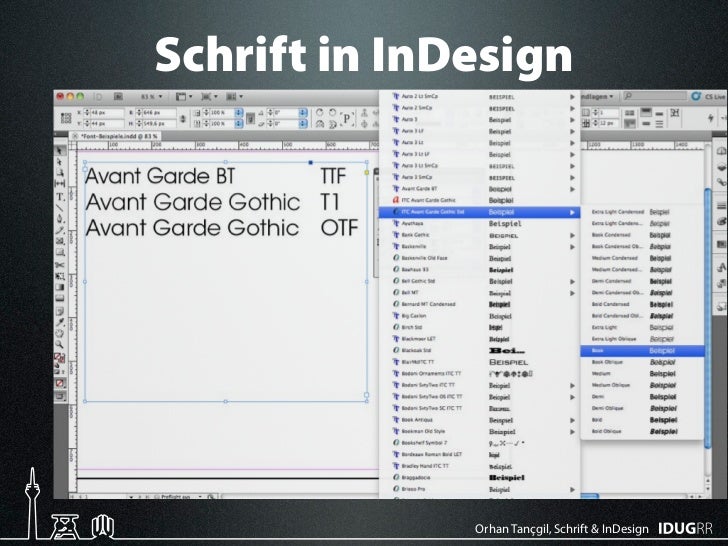Click the Apply None swatch in toolbox

(x=60, y=383)
